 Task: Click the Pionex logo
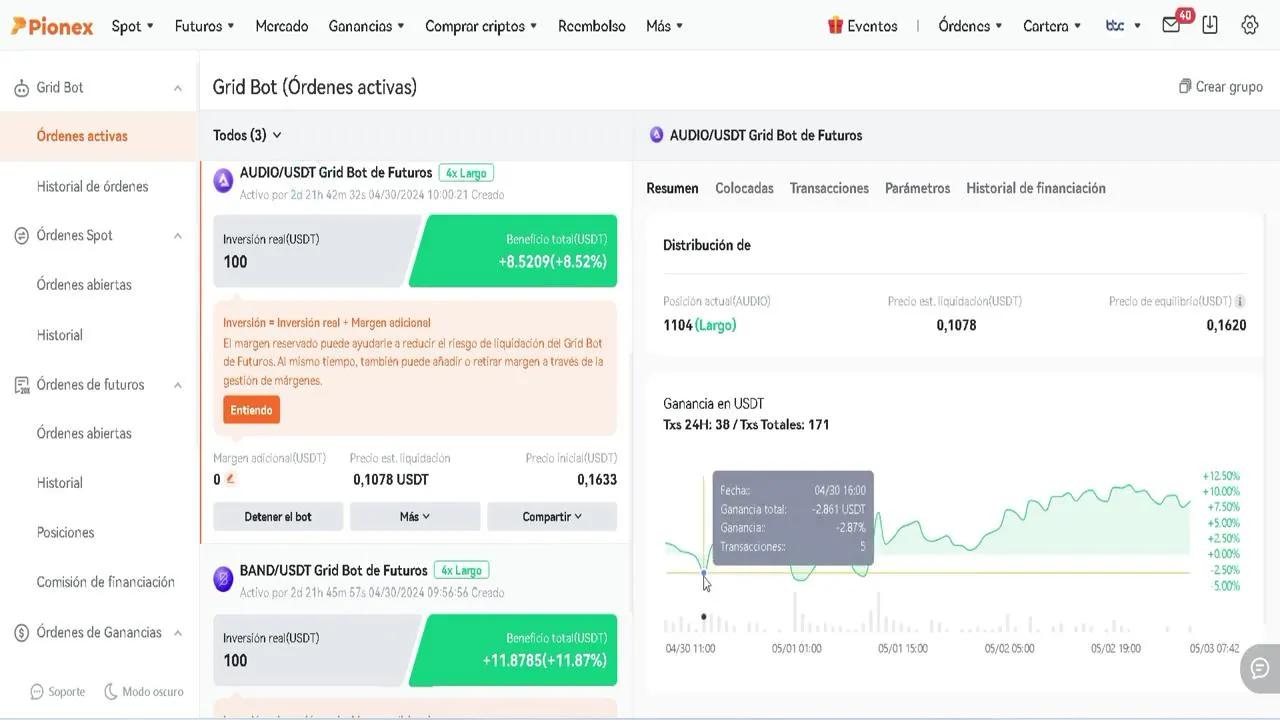(x=52, y=26)
